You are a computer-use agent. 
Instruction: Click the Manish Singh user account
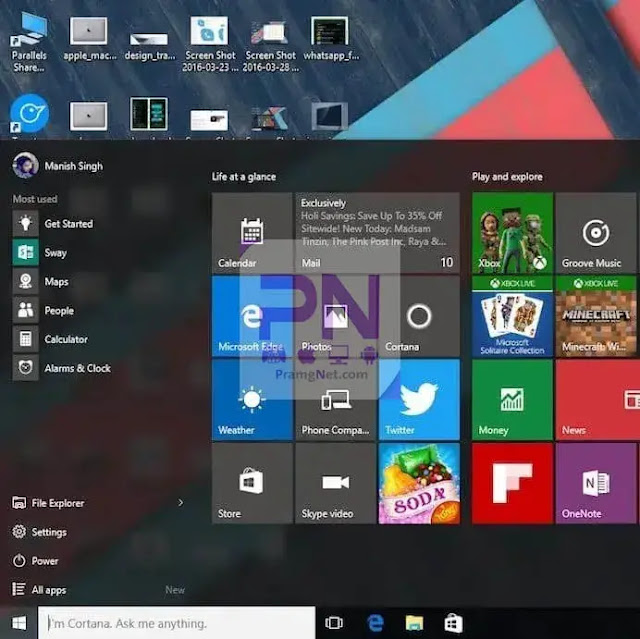[x=58, y=166]
